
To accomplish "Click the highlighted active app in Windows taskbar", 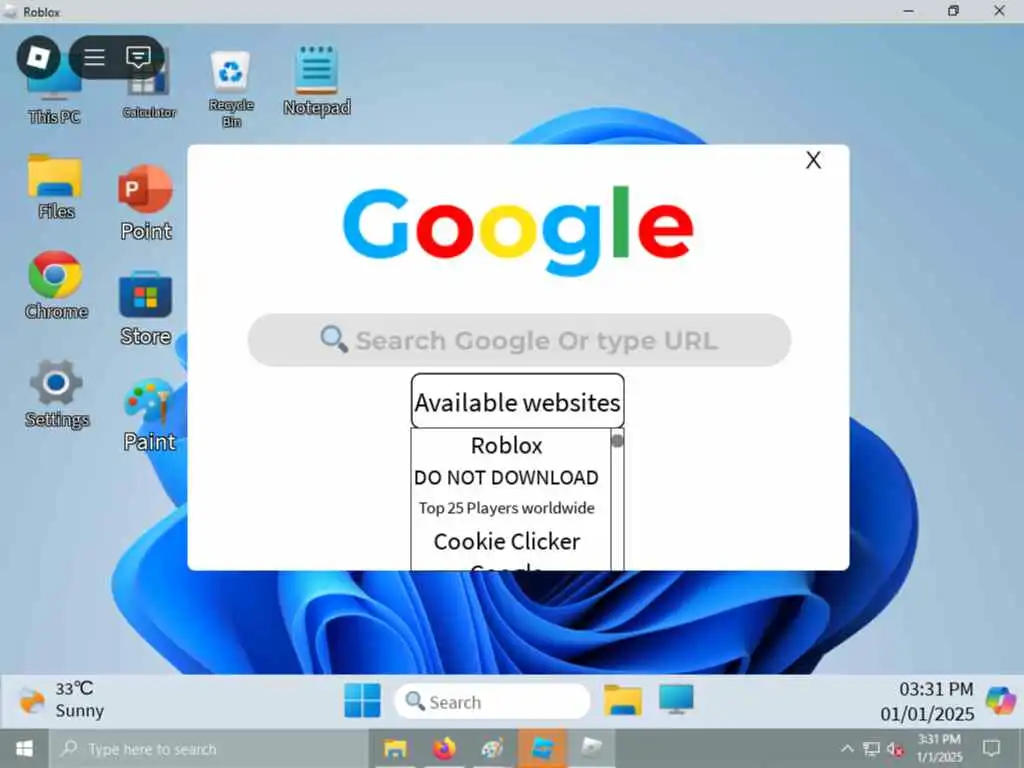I will (542, 748).
